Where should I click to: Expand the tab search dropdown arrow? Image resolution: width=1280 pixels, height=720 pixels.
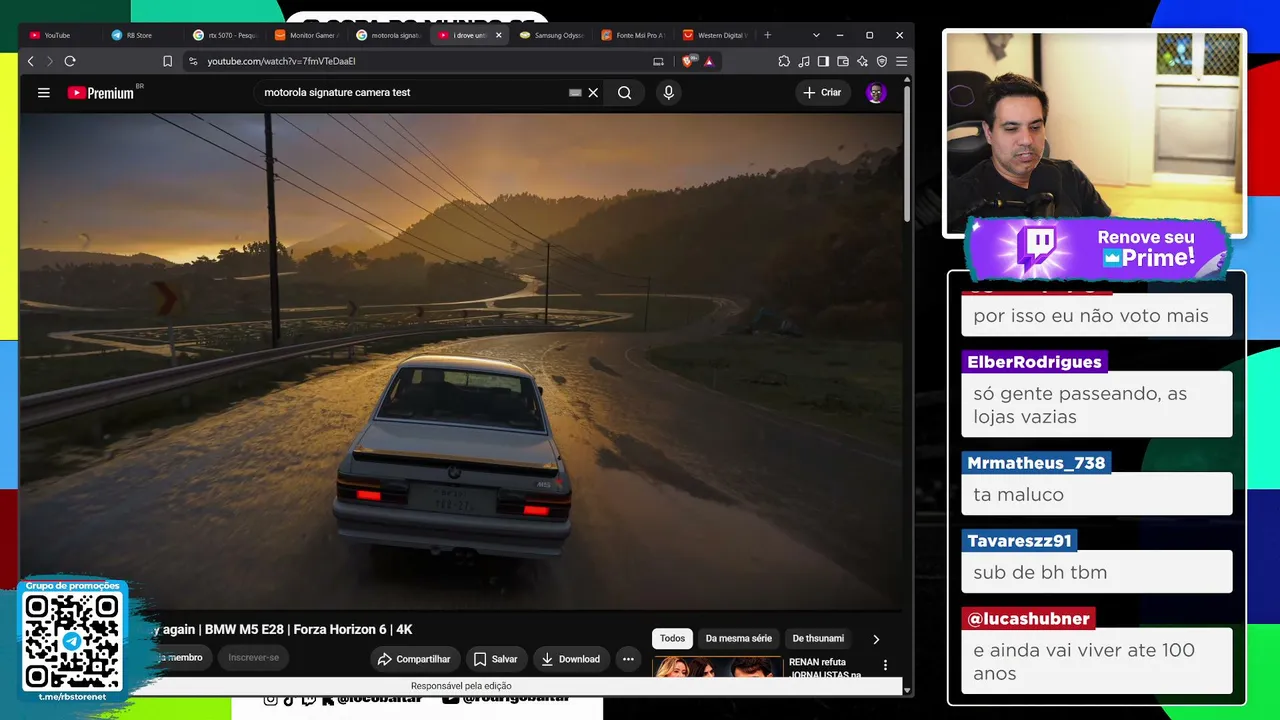pyautogui.click(x=816, y=35)
